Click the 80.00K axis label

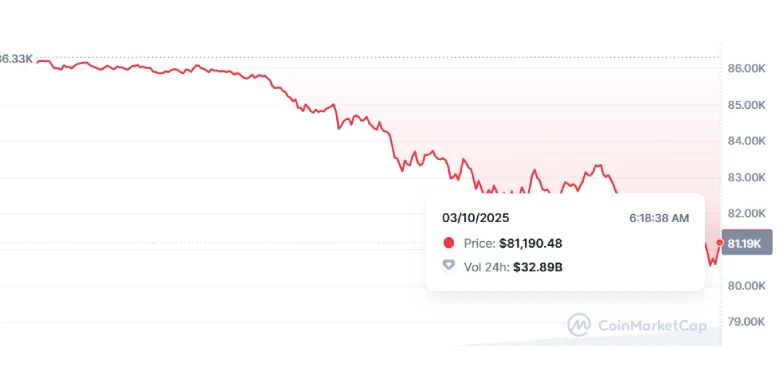pyautogui.click(x=747, y=286)
